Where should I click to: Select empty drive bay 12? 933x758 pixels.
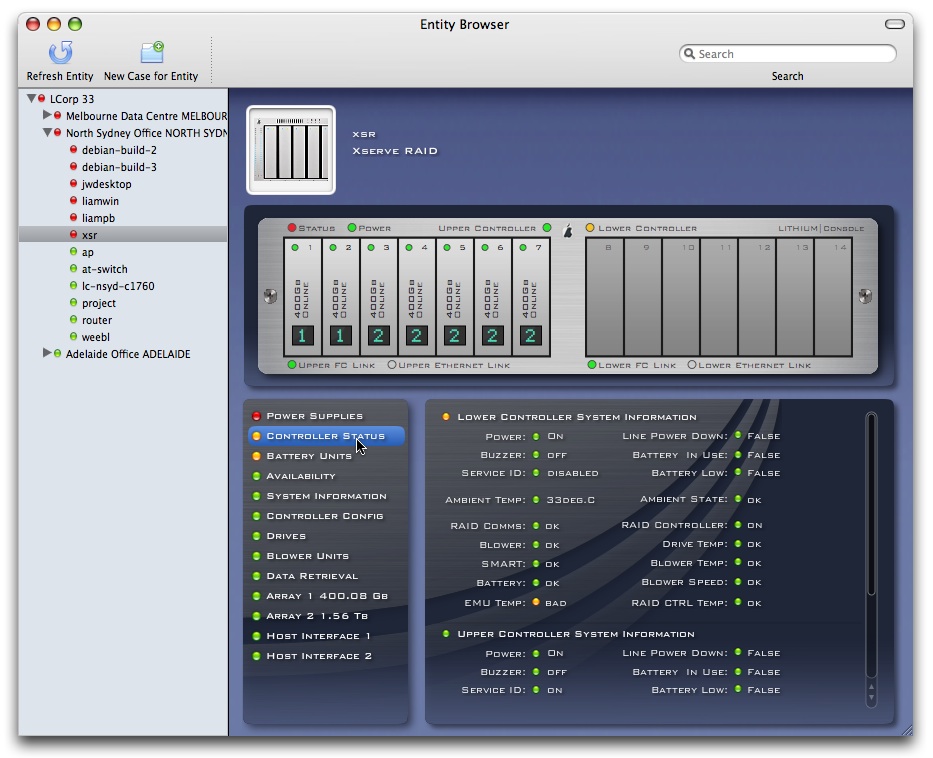coord(757,297)
